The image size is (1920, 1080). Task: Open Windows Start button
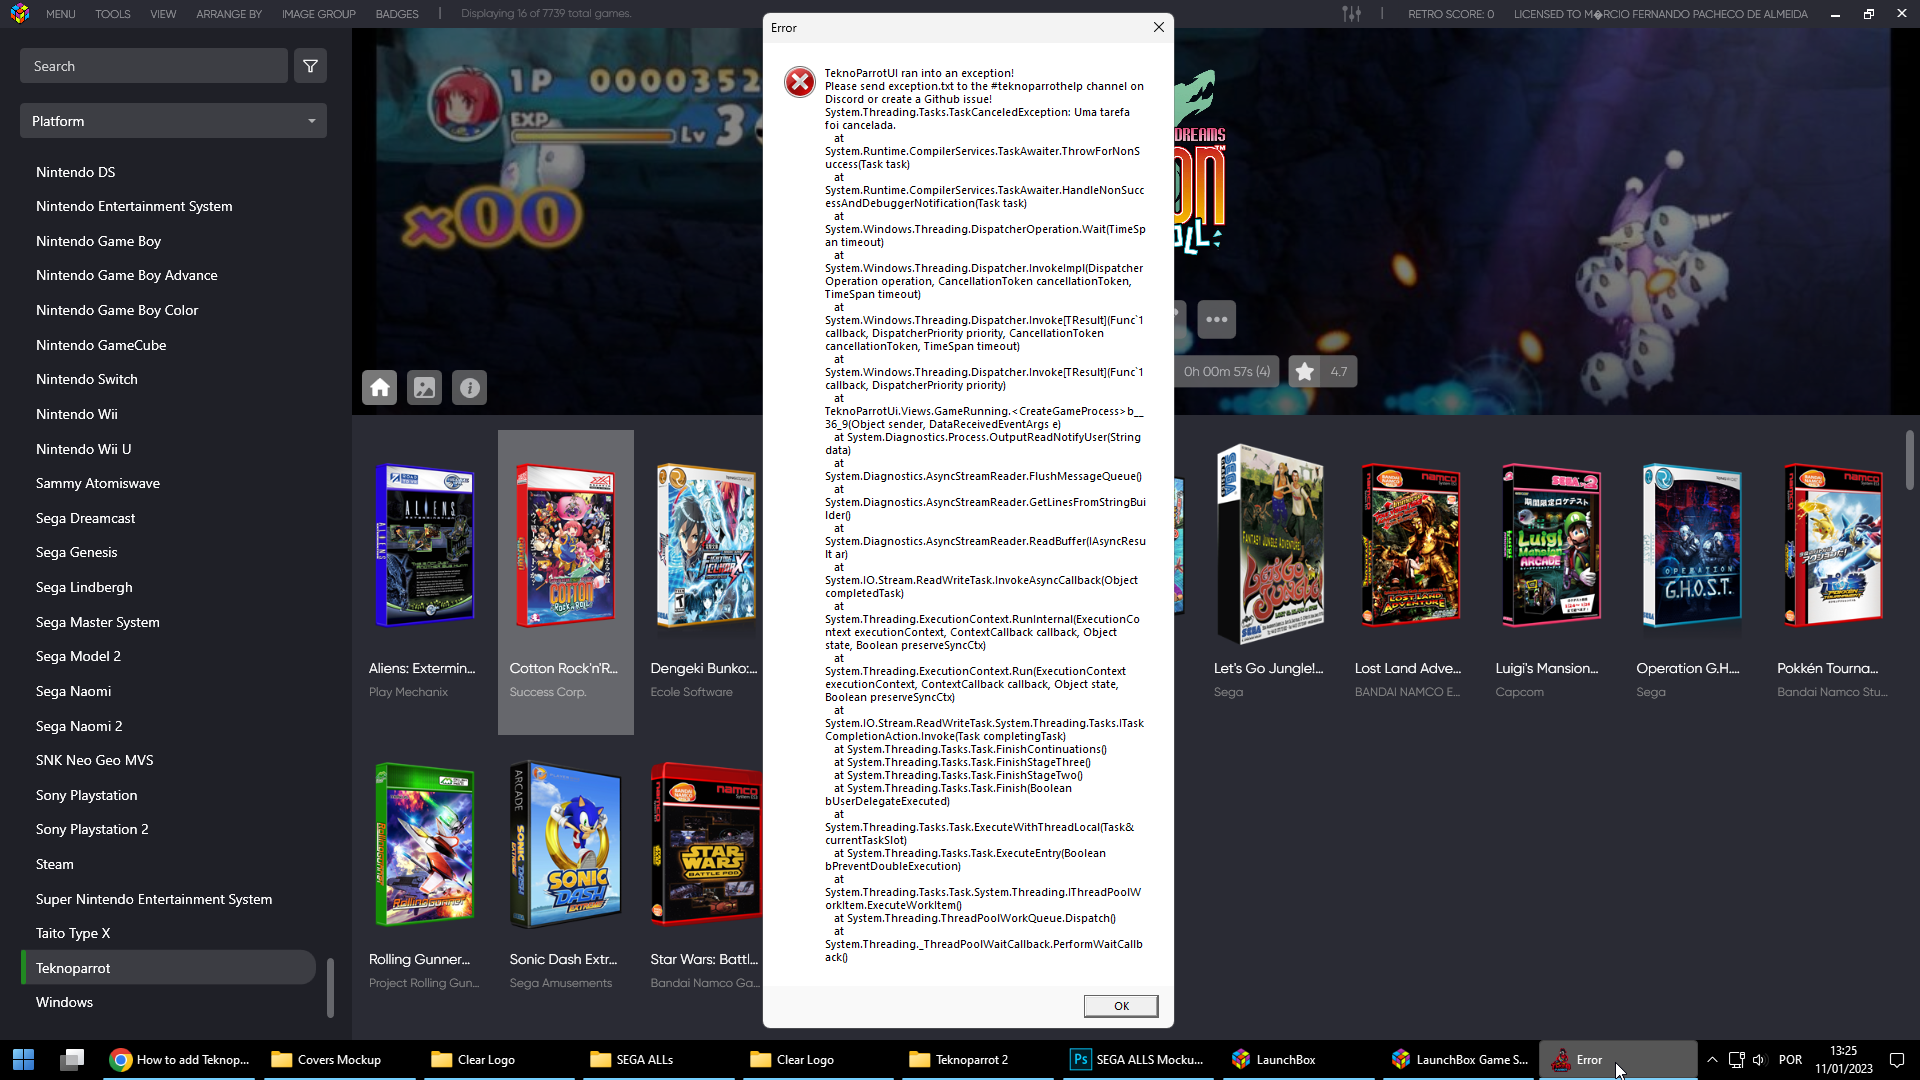23,1060
